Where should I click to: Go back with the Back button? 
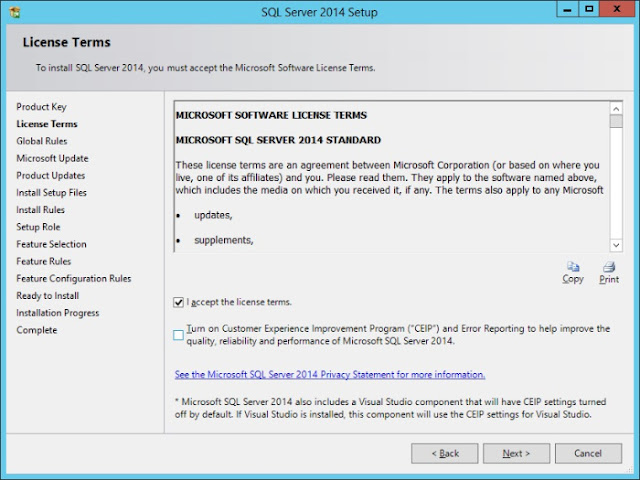[444, 453]
